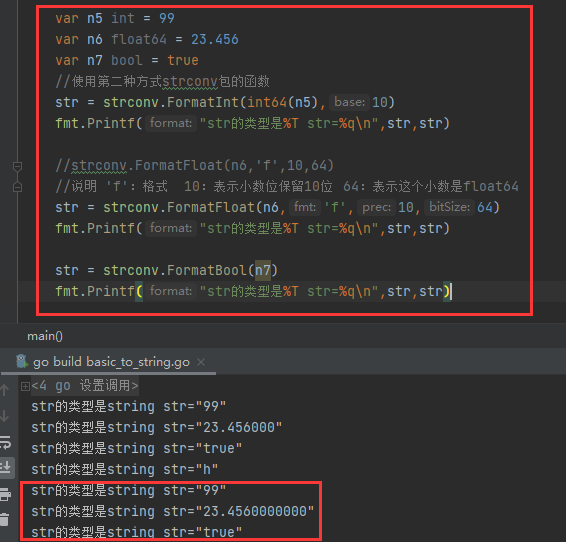Viewport: 566px width, 542px height.
Task: Click the fold end marker beside 说明 comment
Action: pyautogui.click(x=17, y=187)
